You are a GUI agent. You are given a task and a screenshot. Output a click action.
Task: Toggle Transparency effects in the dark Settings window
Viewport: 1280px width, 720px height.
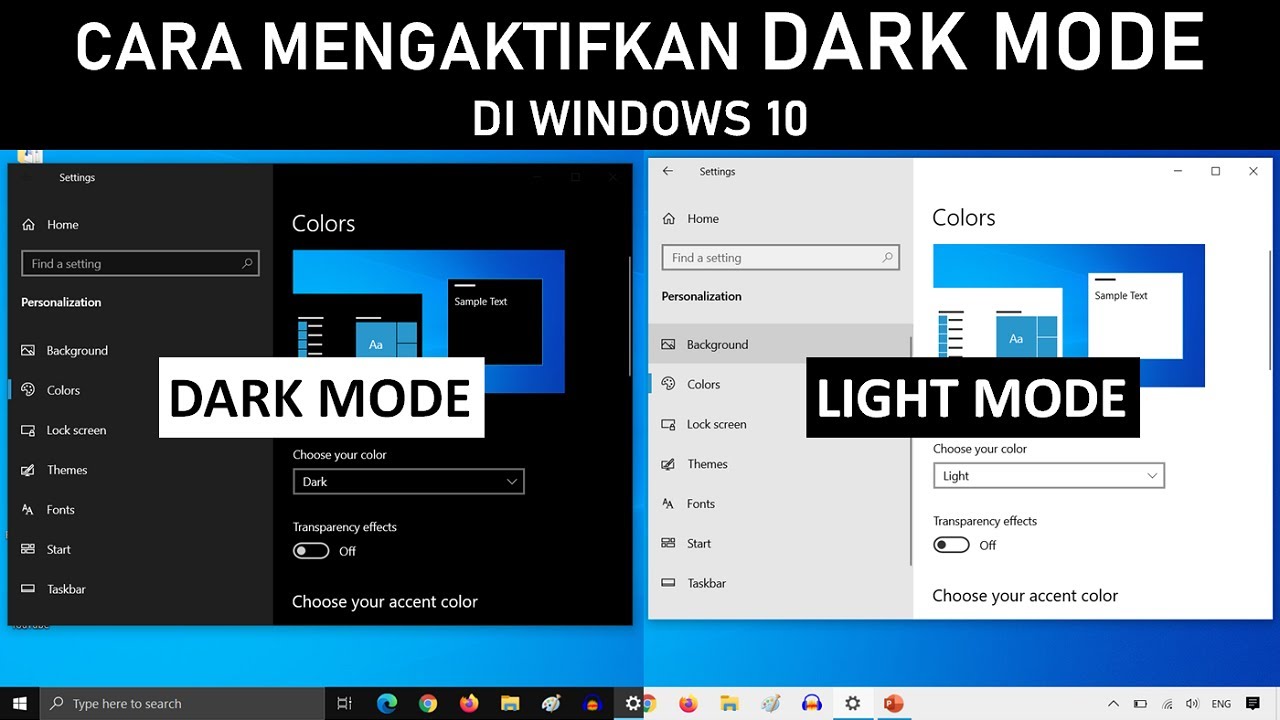click(x=311, y=551)
